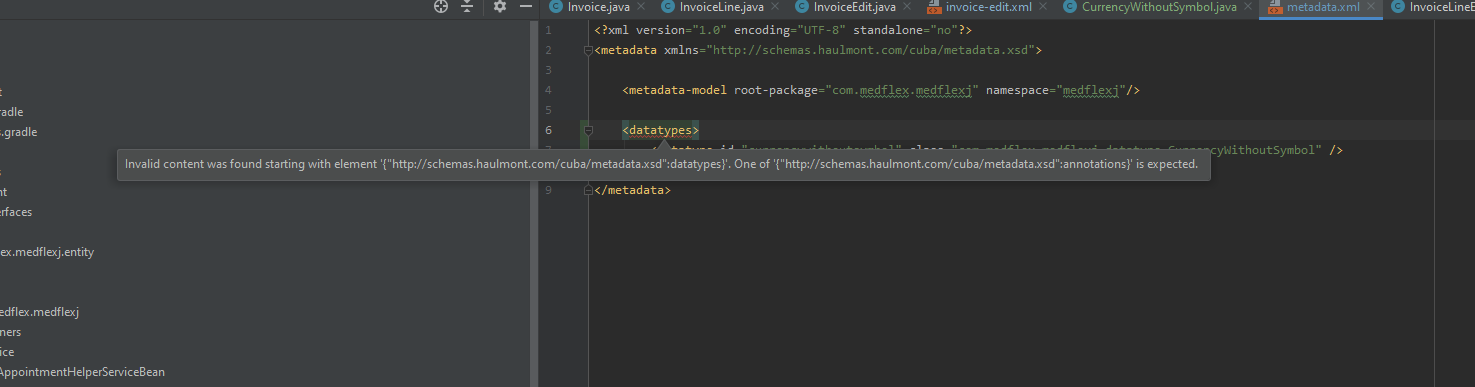Click line number 4 in gutter

pyautogui.click(x=548, y=90)
